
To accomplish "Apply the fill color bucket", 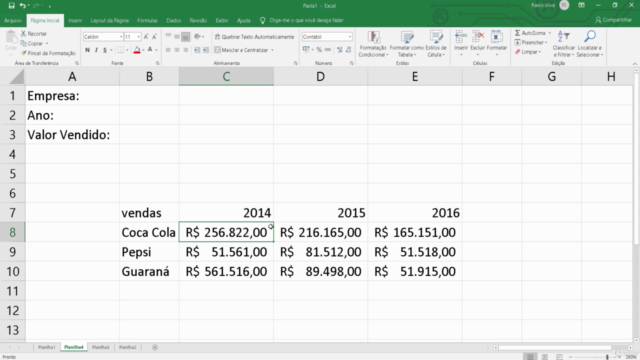I will [137, 50].
